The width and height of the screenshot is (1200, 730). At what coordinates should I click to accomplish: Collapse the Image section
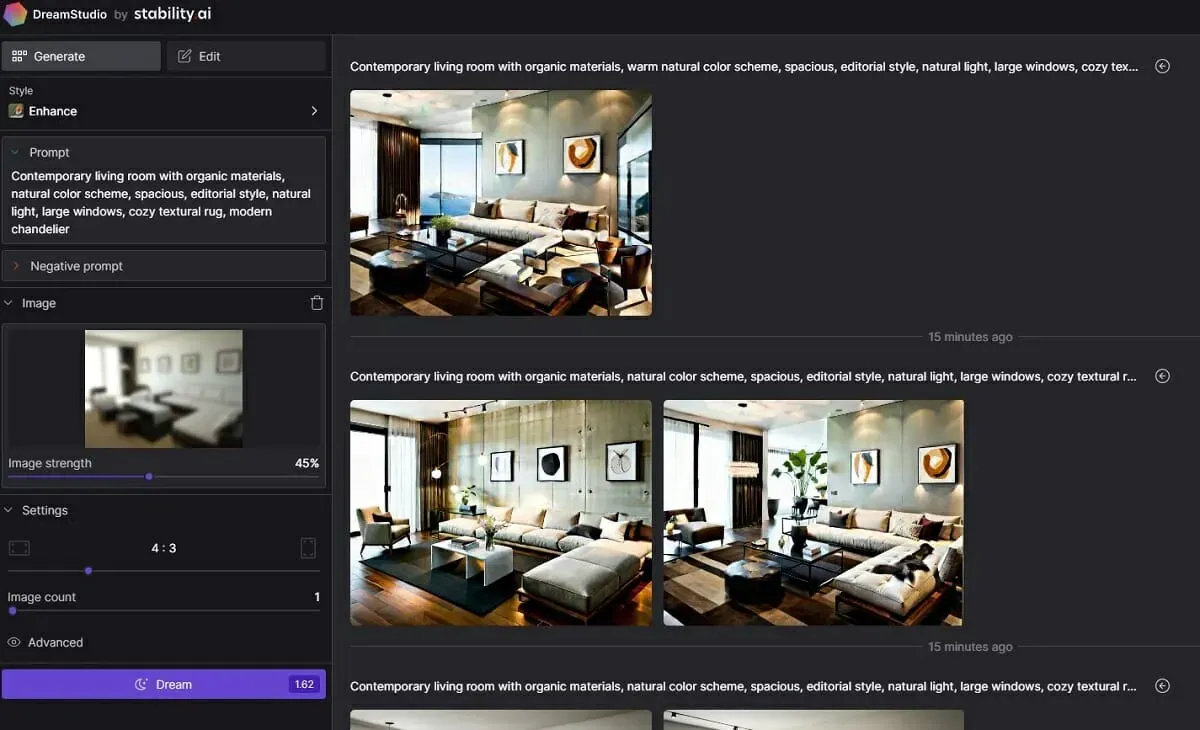click(x=9, y=303)
